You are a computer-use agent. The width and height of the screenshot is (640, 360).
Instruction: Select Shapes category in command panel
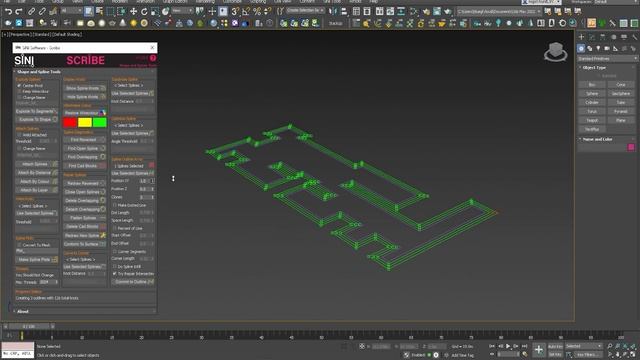point(590,48)
